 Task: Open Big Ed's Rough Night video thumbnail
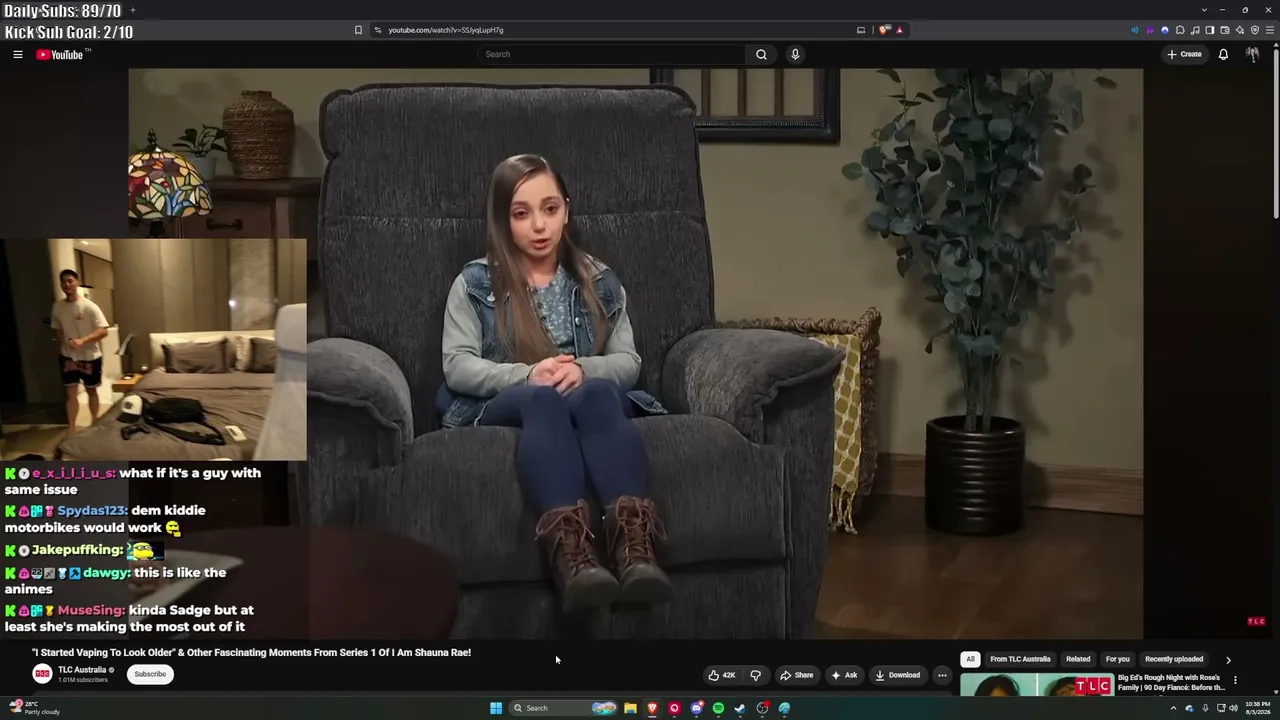[x=1036, y=685]
